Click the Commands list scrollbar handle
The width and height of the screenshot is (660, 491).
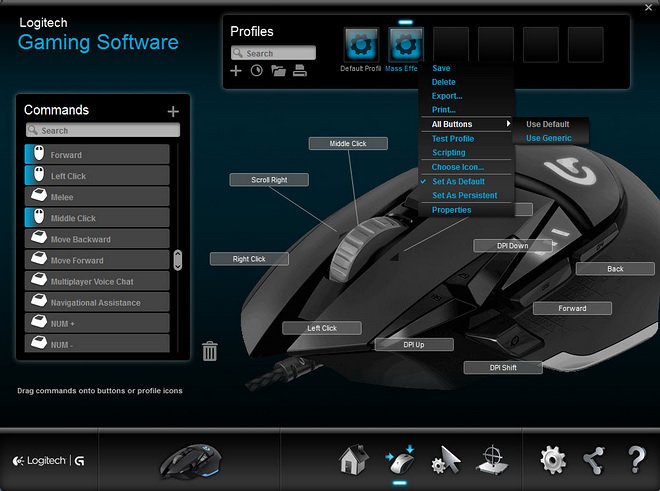[178, 260]
